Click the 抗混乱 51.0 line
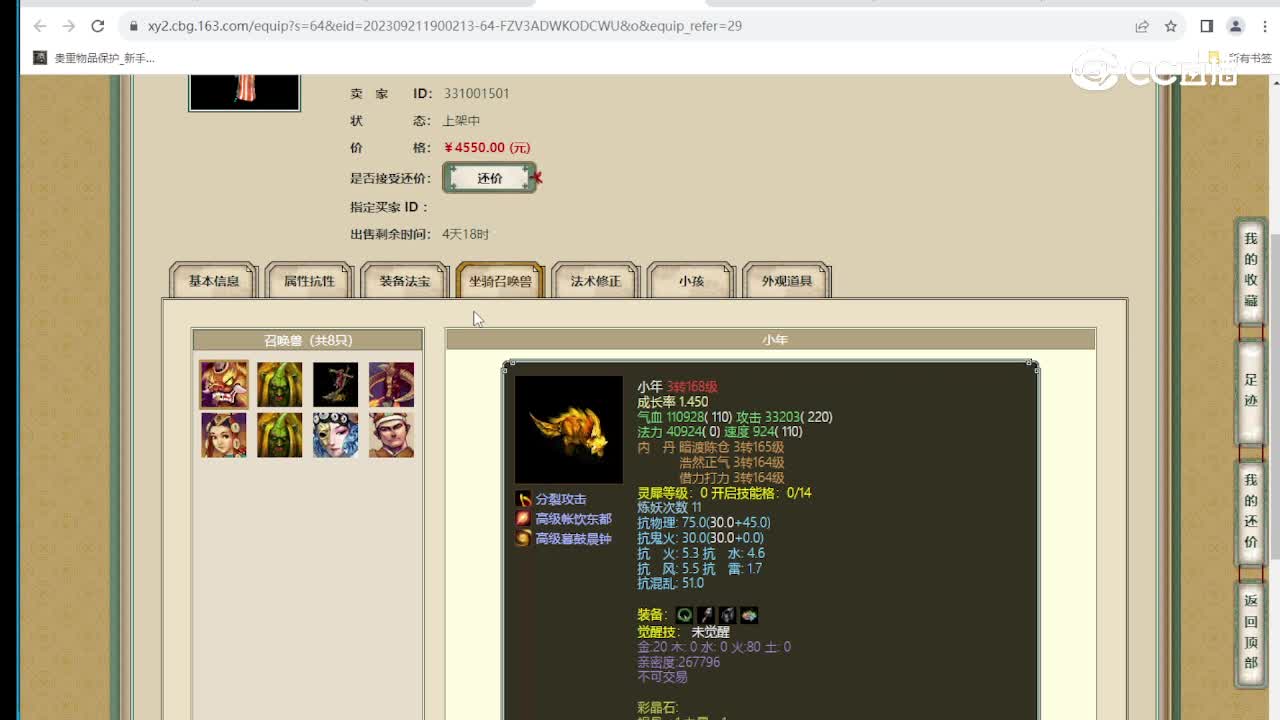 671,583
